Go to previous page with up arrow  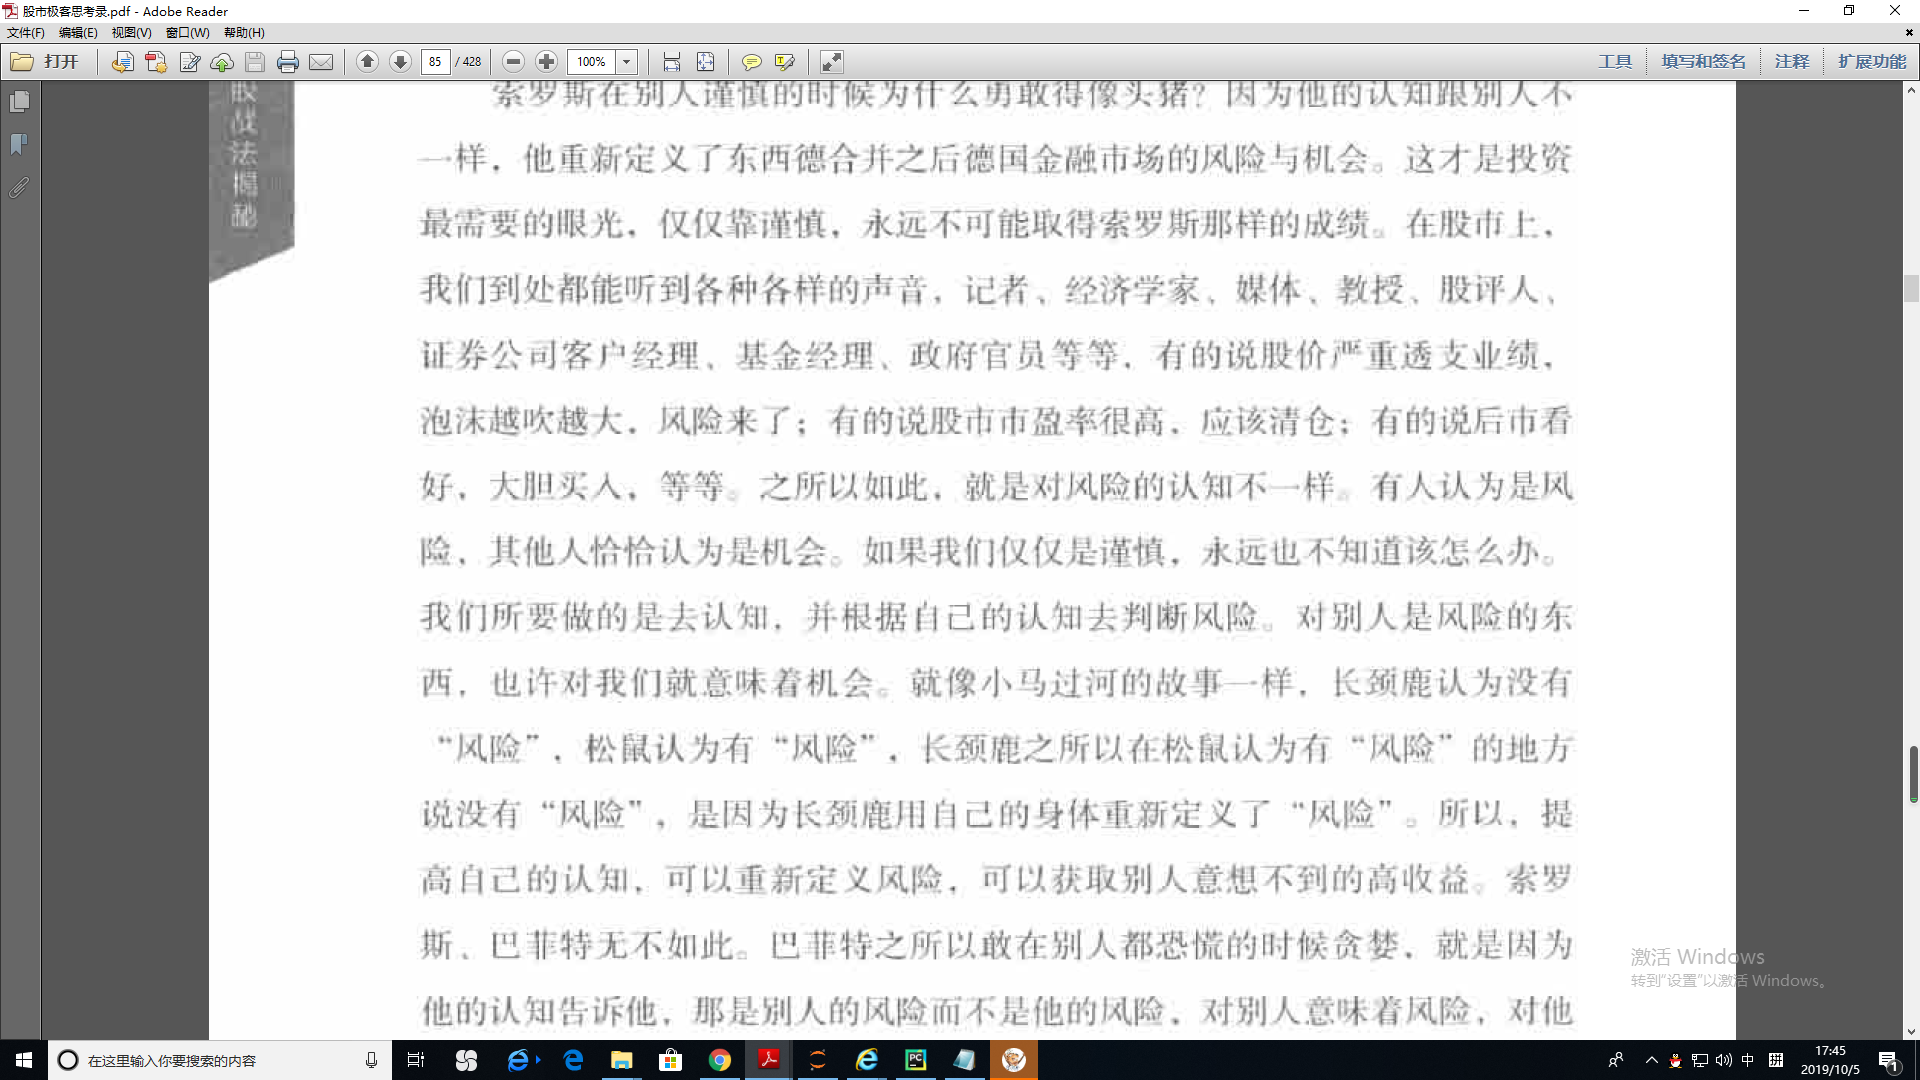click(367, 62)
